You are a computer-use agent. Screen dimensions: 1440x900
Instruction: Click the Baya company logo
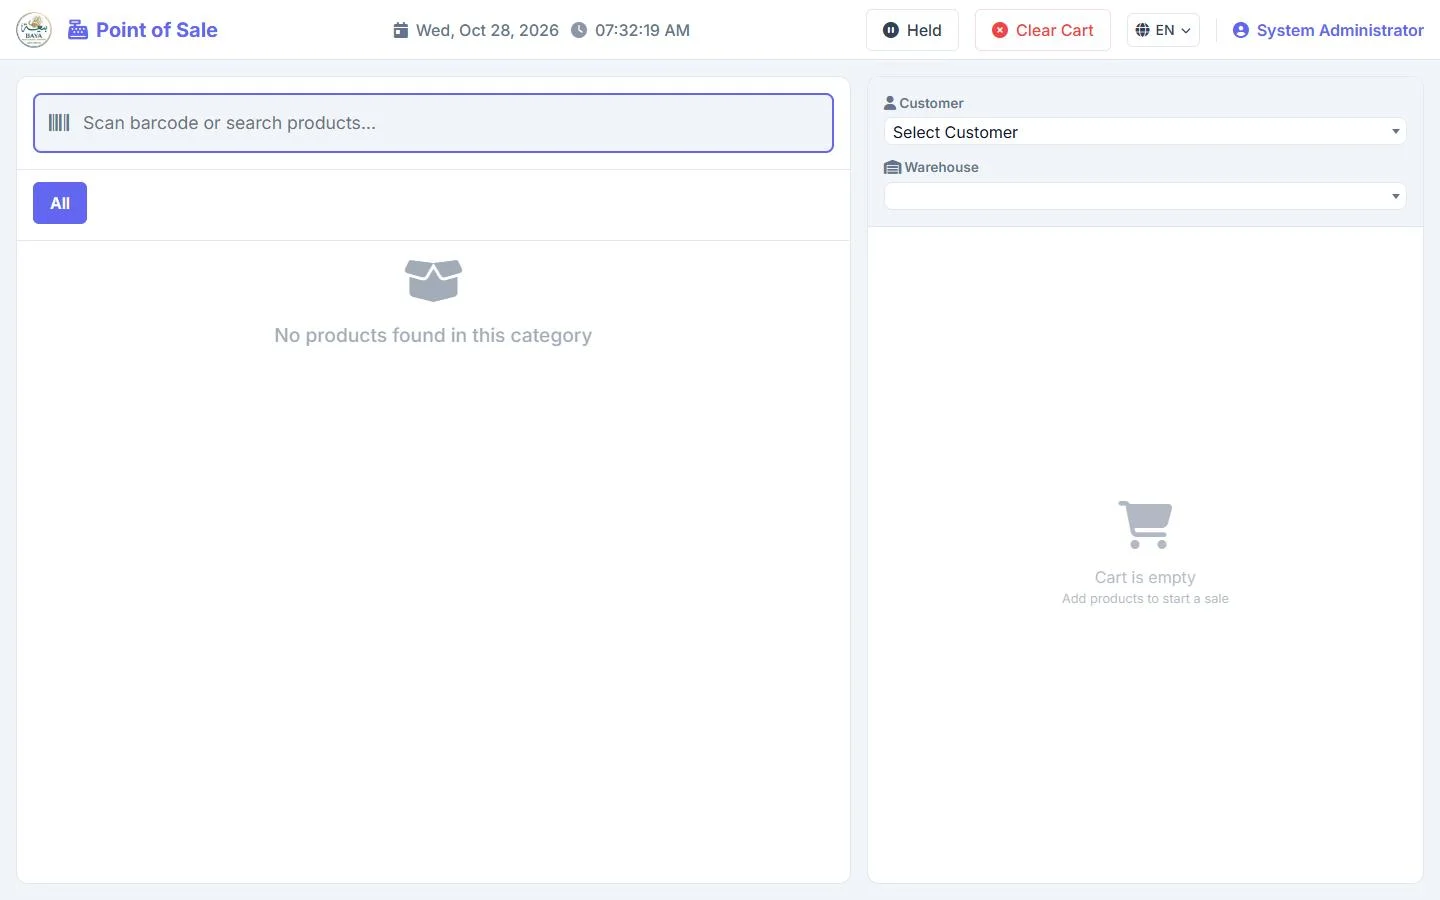tap(34, 30)
